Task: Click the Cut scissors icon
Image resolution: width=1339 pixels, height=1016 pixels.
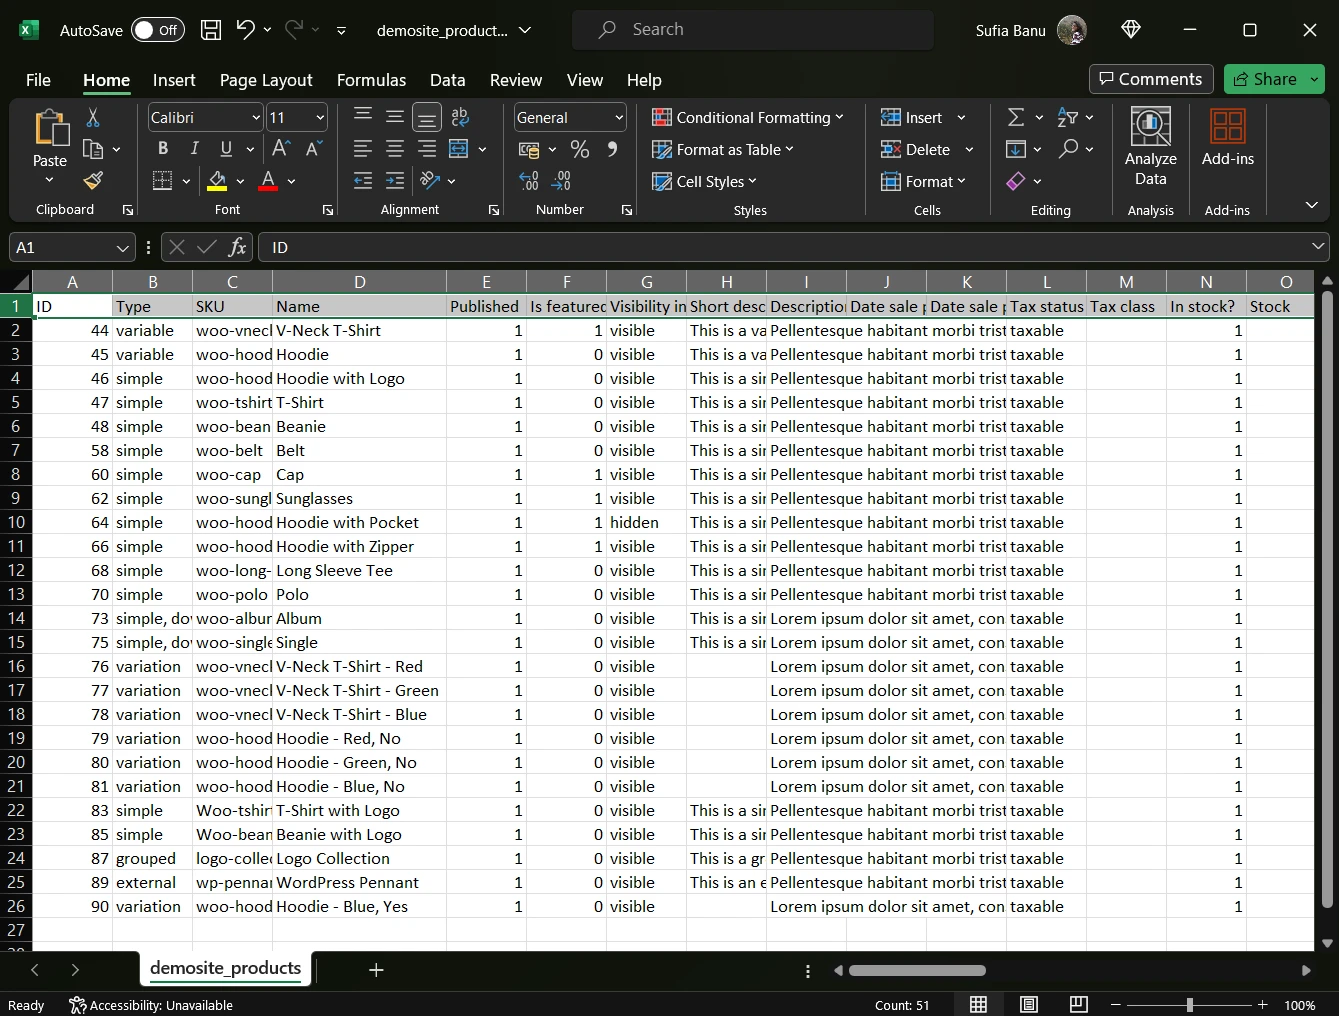Action: 93,118
